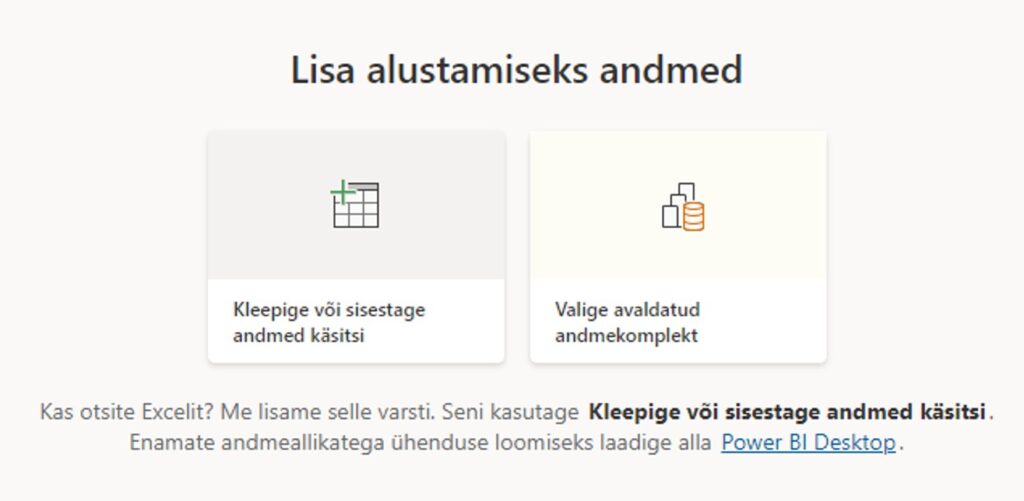Open the Power BI Desktop download link
Screen dimensions: 1024x501
point(808,442)
